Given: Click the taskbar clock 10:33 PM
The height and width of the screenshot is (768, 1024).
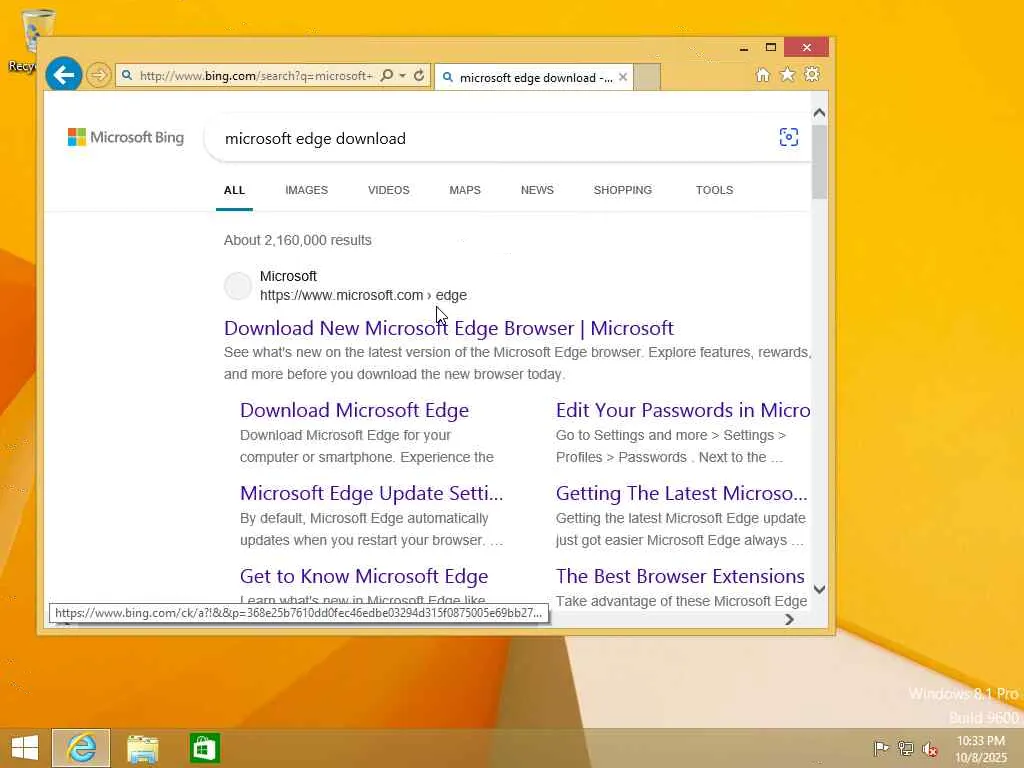Looking at the screenshot, I should click(981, 741).
